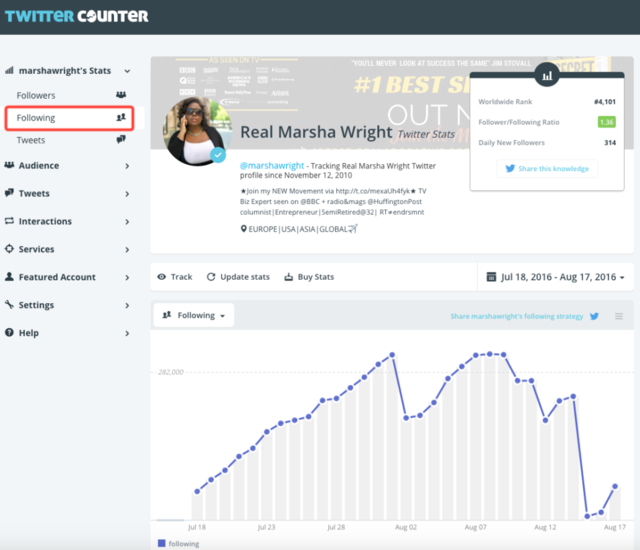Click the Twitter bird beside following strategy

click(594, 316)
